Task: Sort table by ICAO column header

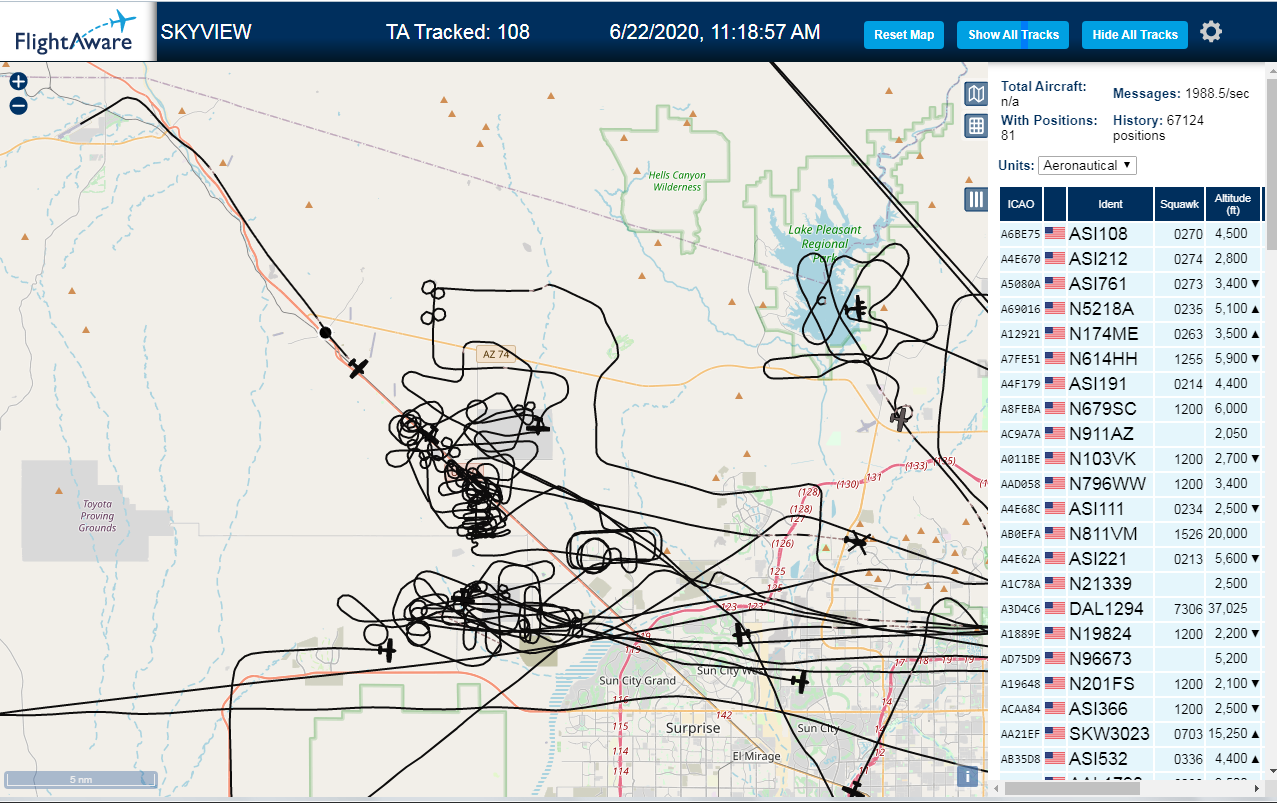Action: click(1021, 204)
